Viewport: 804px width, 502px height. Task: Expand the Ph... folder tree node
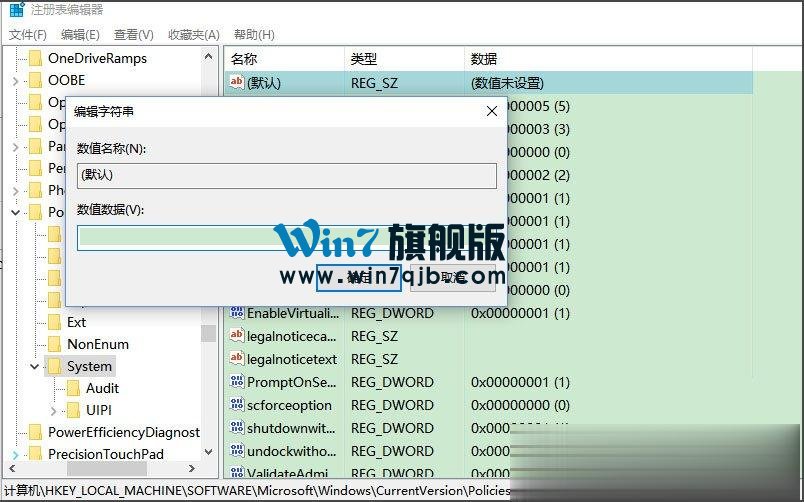[x=15, y=191]
